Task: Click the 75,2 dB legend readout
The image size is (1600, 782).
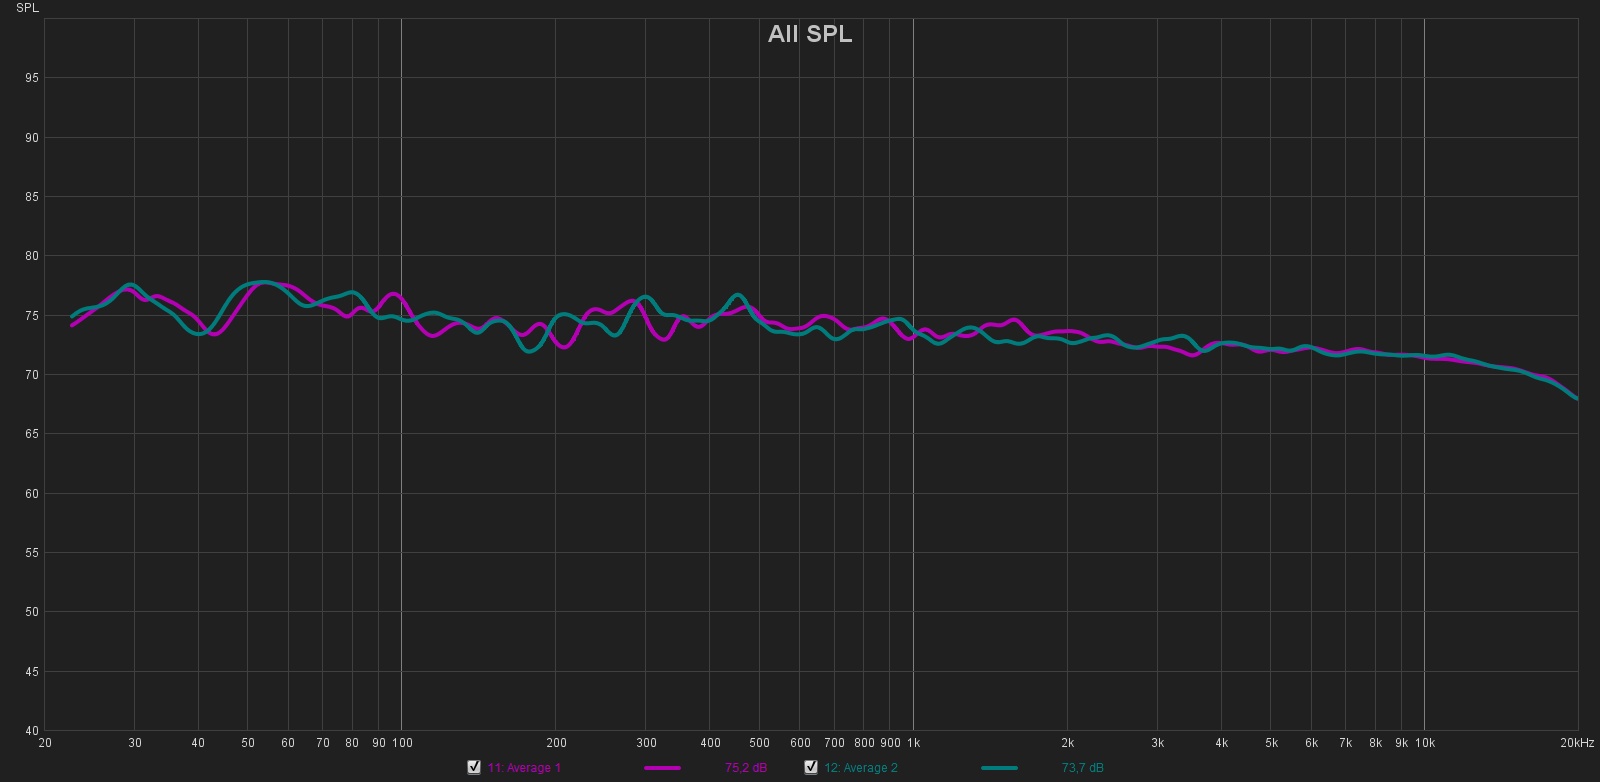Action: [746, 768]
